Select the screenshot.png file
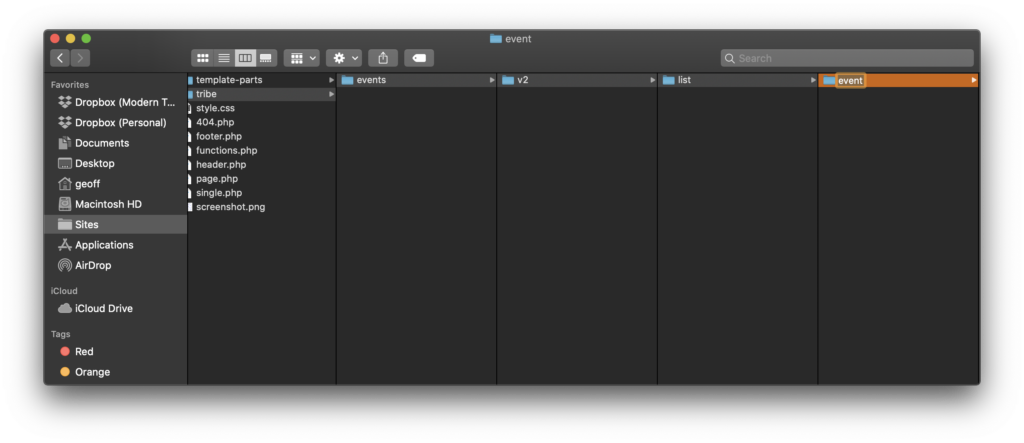Image resolution: width=1024 pixels, height=443 pixels. tap(261, 207)
